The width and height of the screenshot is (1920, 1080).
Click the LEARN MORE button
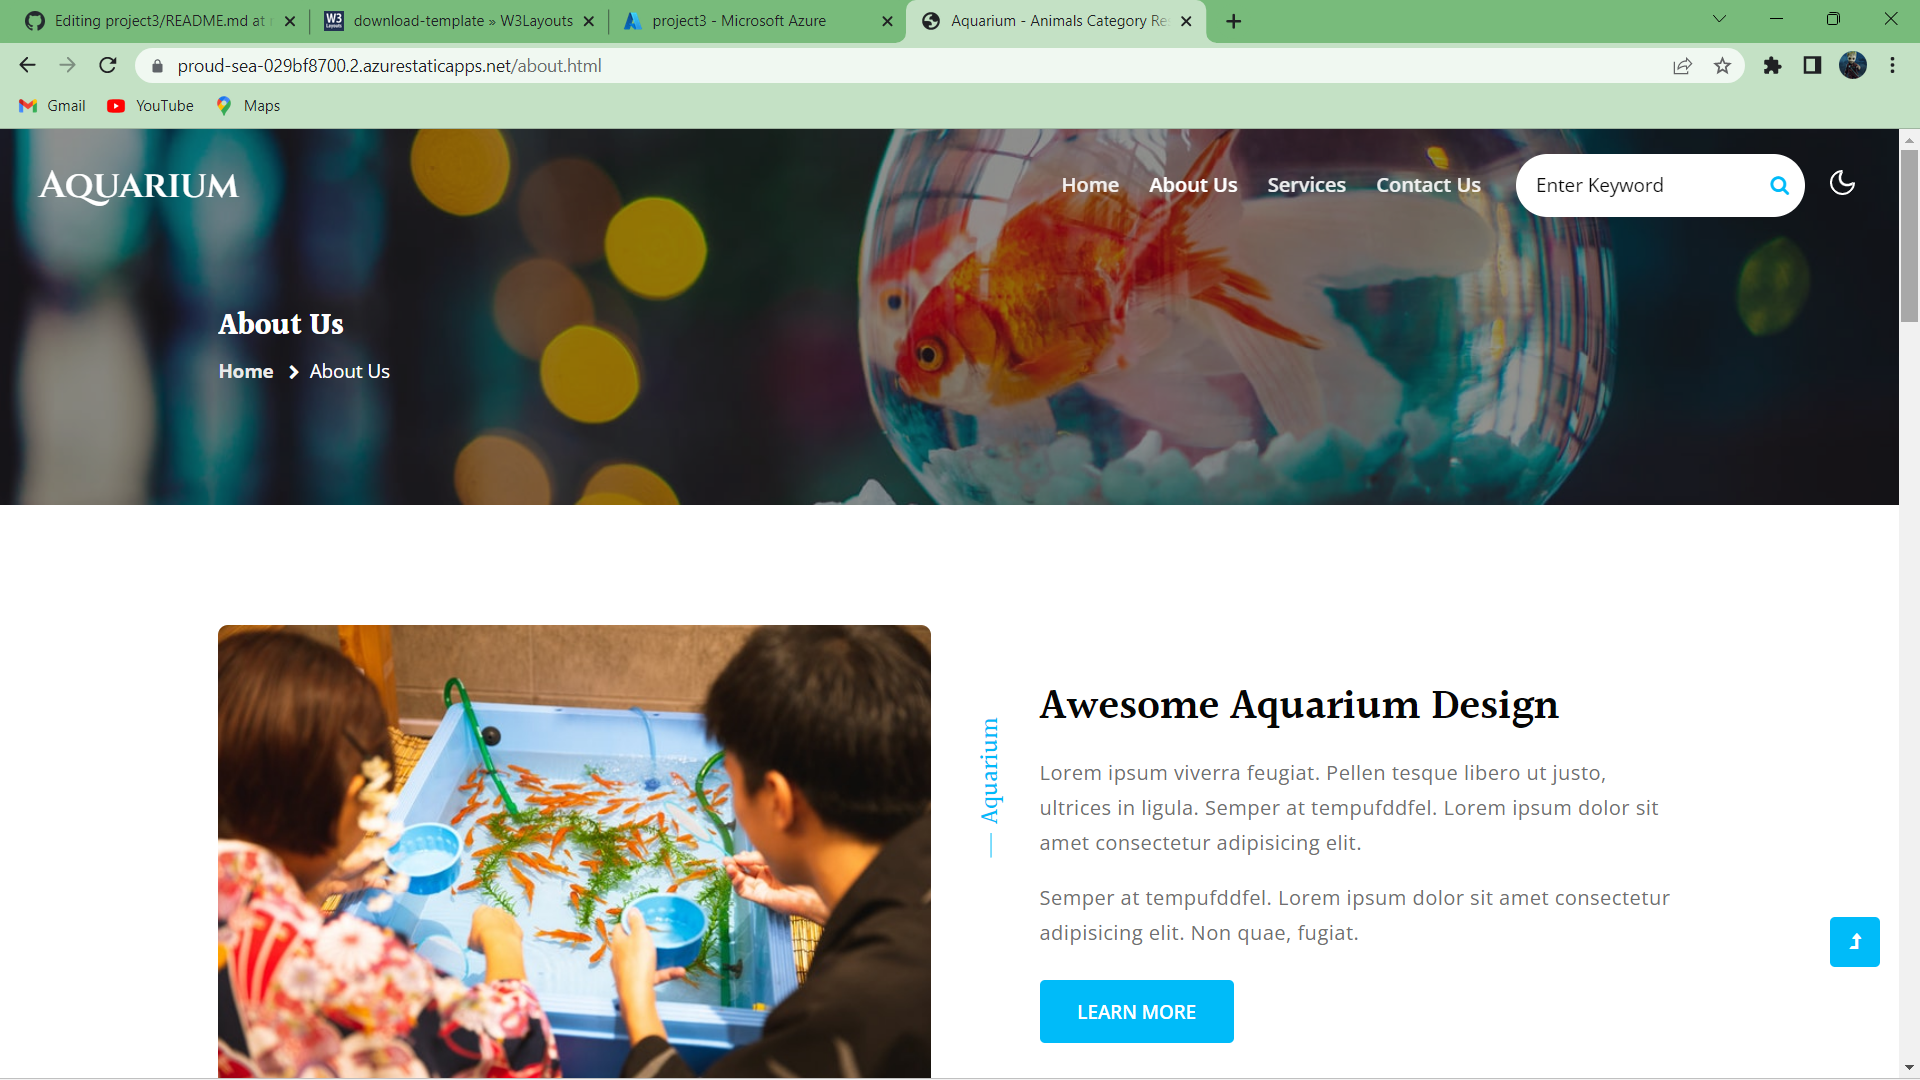tap(1136, 1012)
